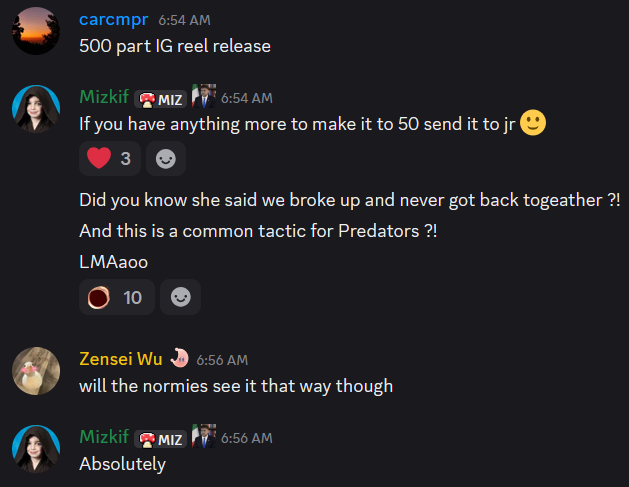
Task: Click the Zensei Wu username
Action: tap(121, 359)
